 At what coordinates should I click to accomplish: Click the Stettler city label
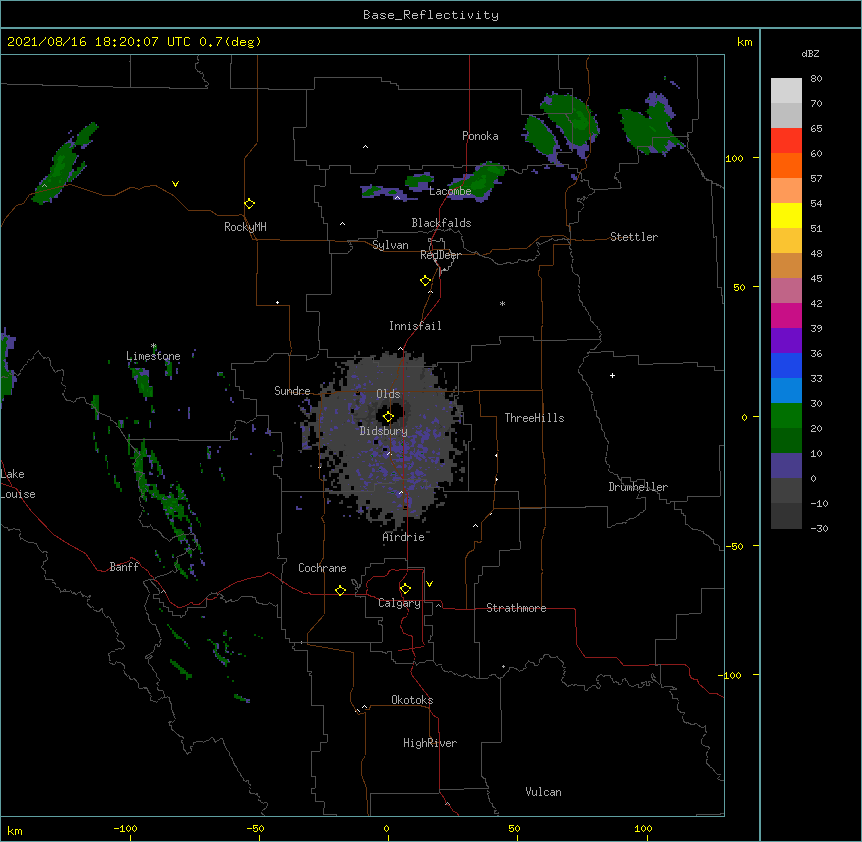click(x=634, y=237)
